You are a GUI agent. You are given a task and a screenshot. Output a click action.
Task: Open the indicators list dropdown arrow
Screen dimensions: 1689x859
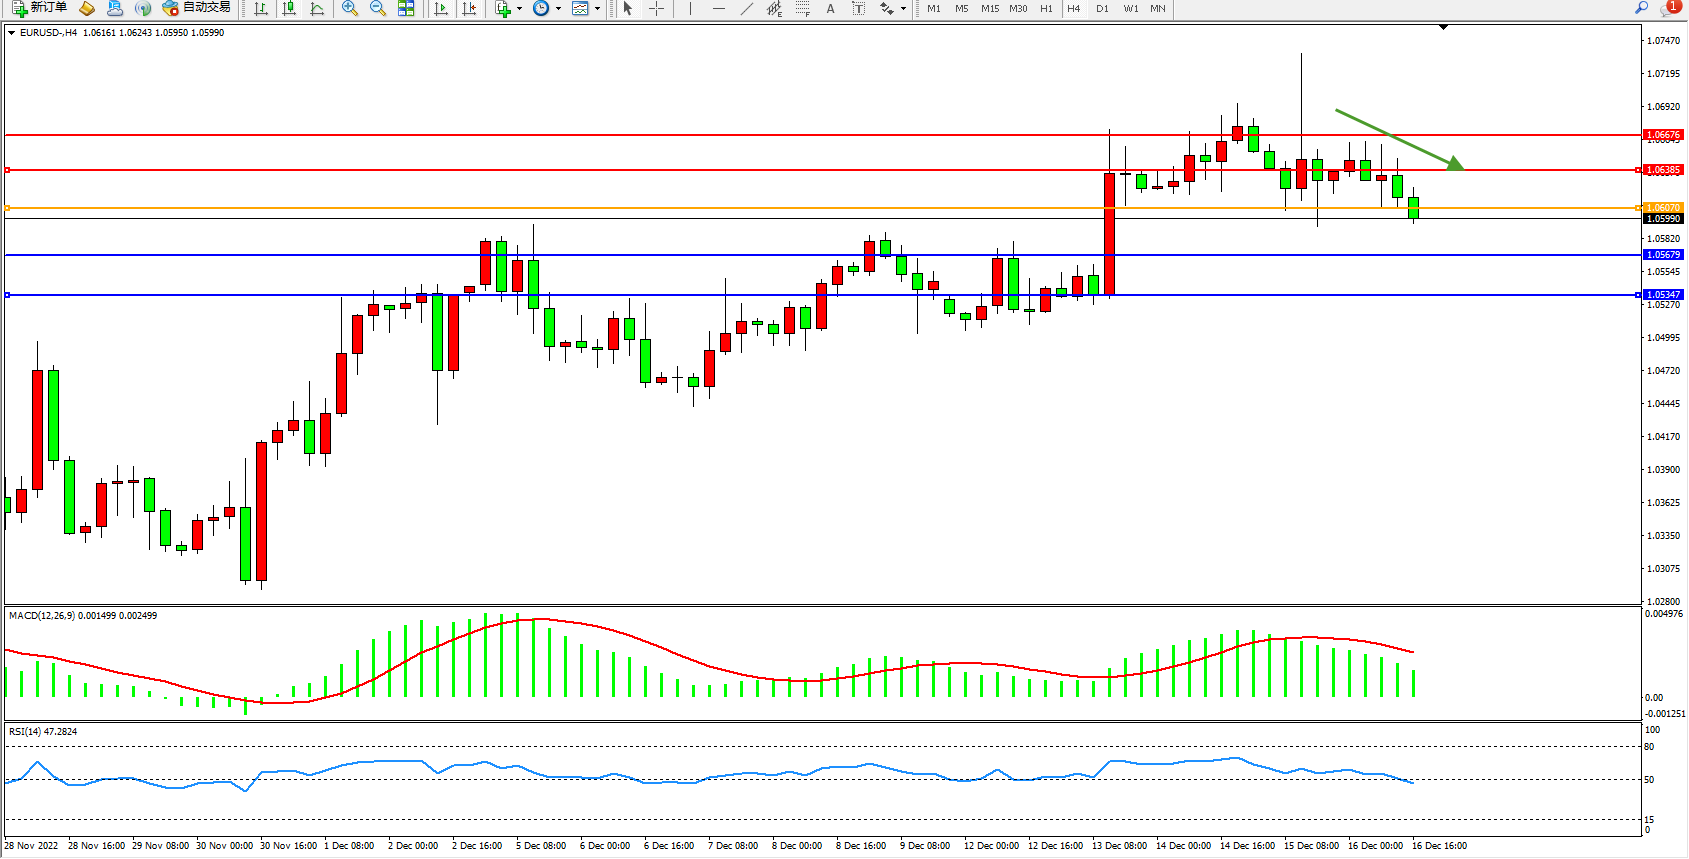519,8
